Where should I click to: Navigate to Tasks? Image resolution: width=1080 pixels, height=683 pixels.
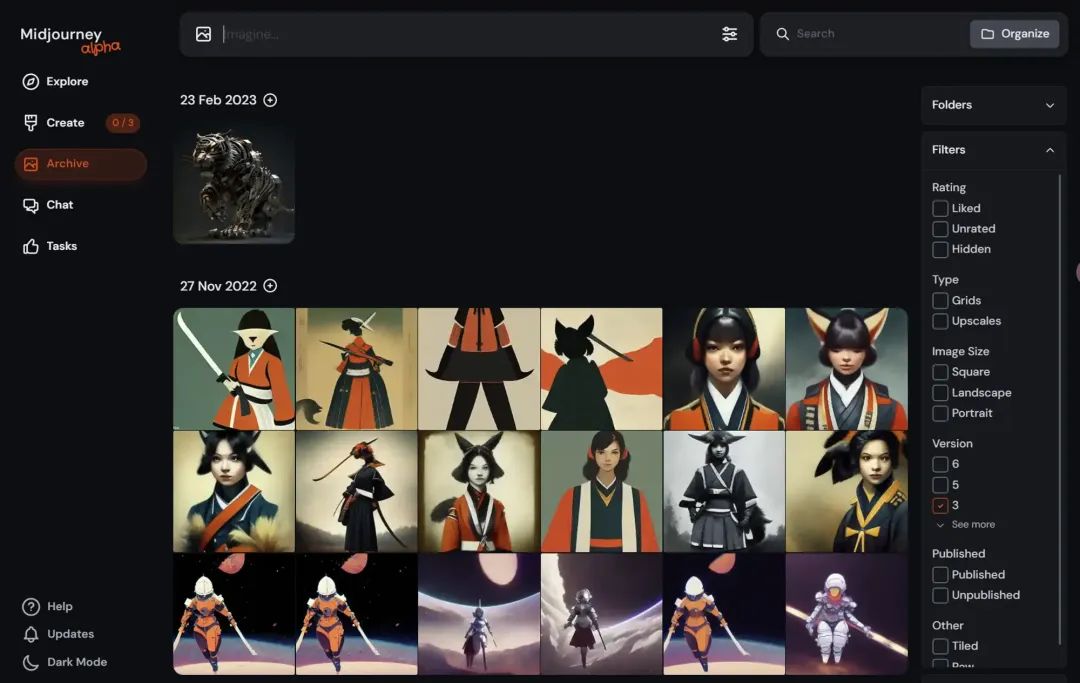coord(61,246)
